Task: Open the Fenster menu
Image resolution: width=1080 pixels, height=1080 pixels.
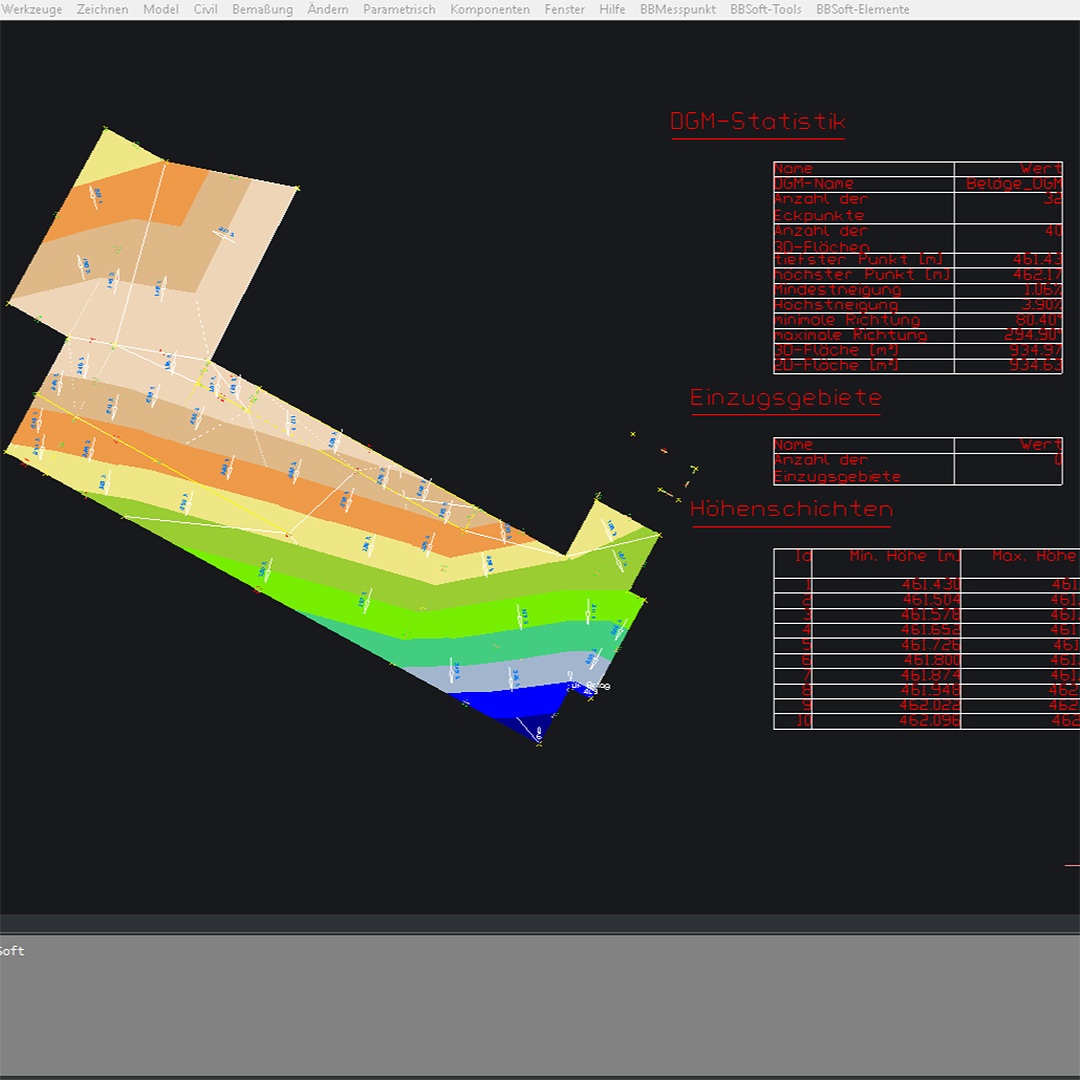Action: 565,9
